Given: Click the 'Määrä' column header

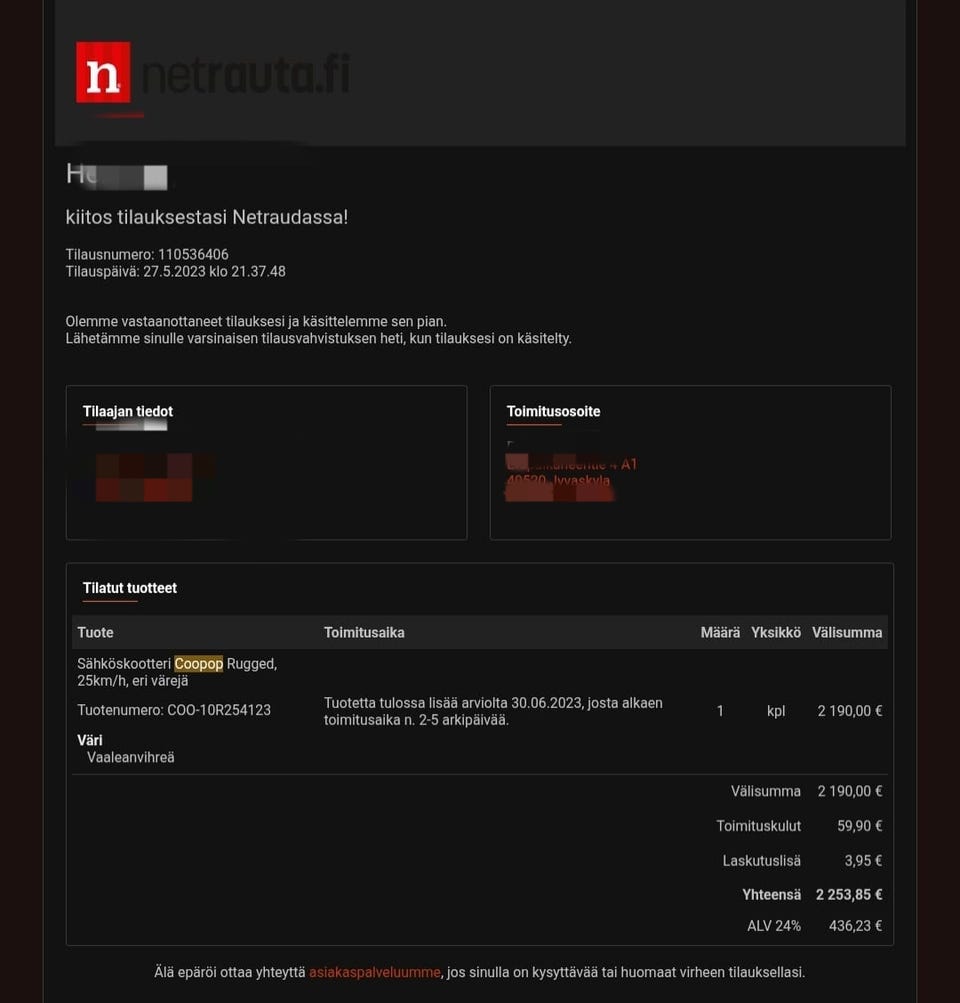Looking at the screenshot, I should click(x=720, y=633).
